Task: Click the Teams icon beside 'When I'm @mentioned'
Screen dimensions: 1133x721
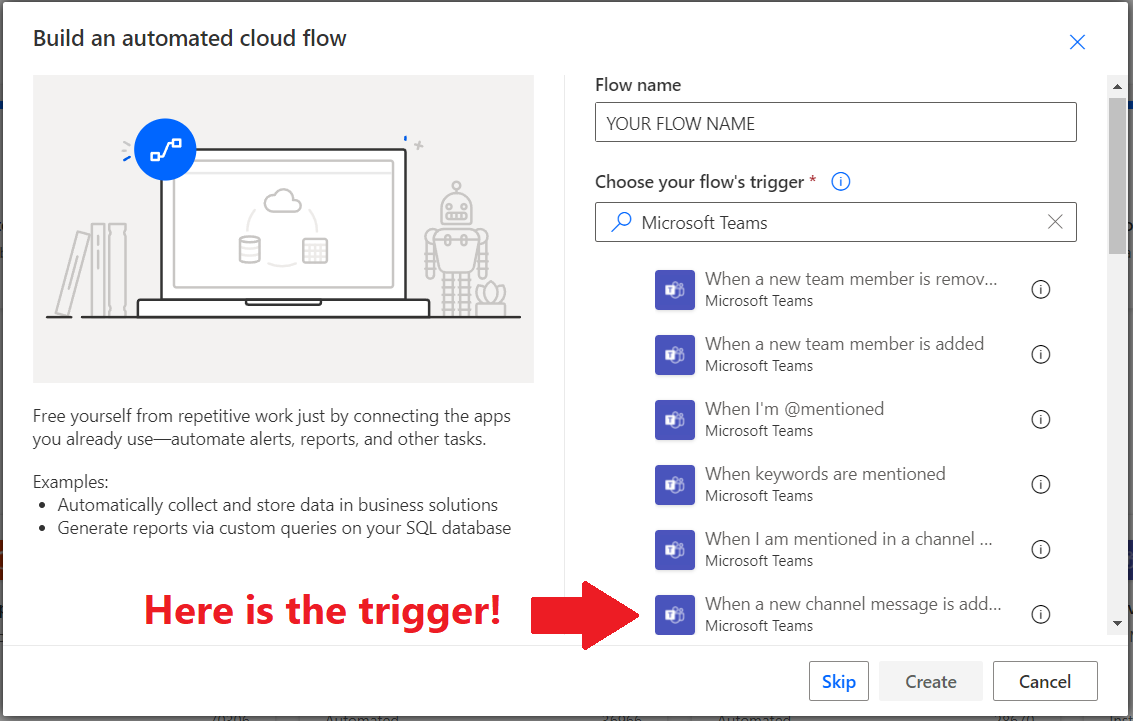Action: 674,420
